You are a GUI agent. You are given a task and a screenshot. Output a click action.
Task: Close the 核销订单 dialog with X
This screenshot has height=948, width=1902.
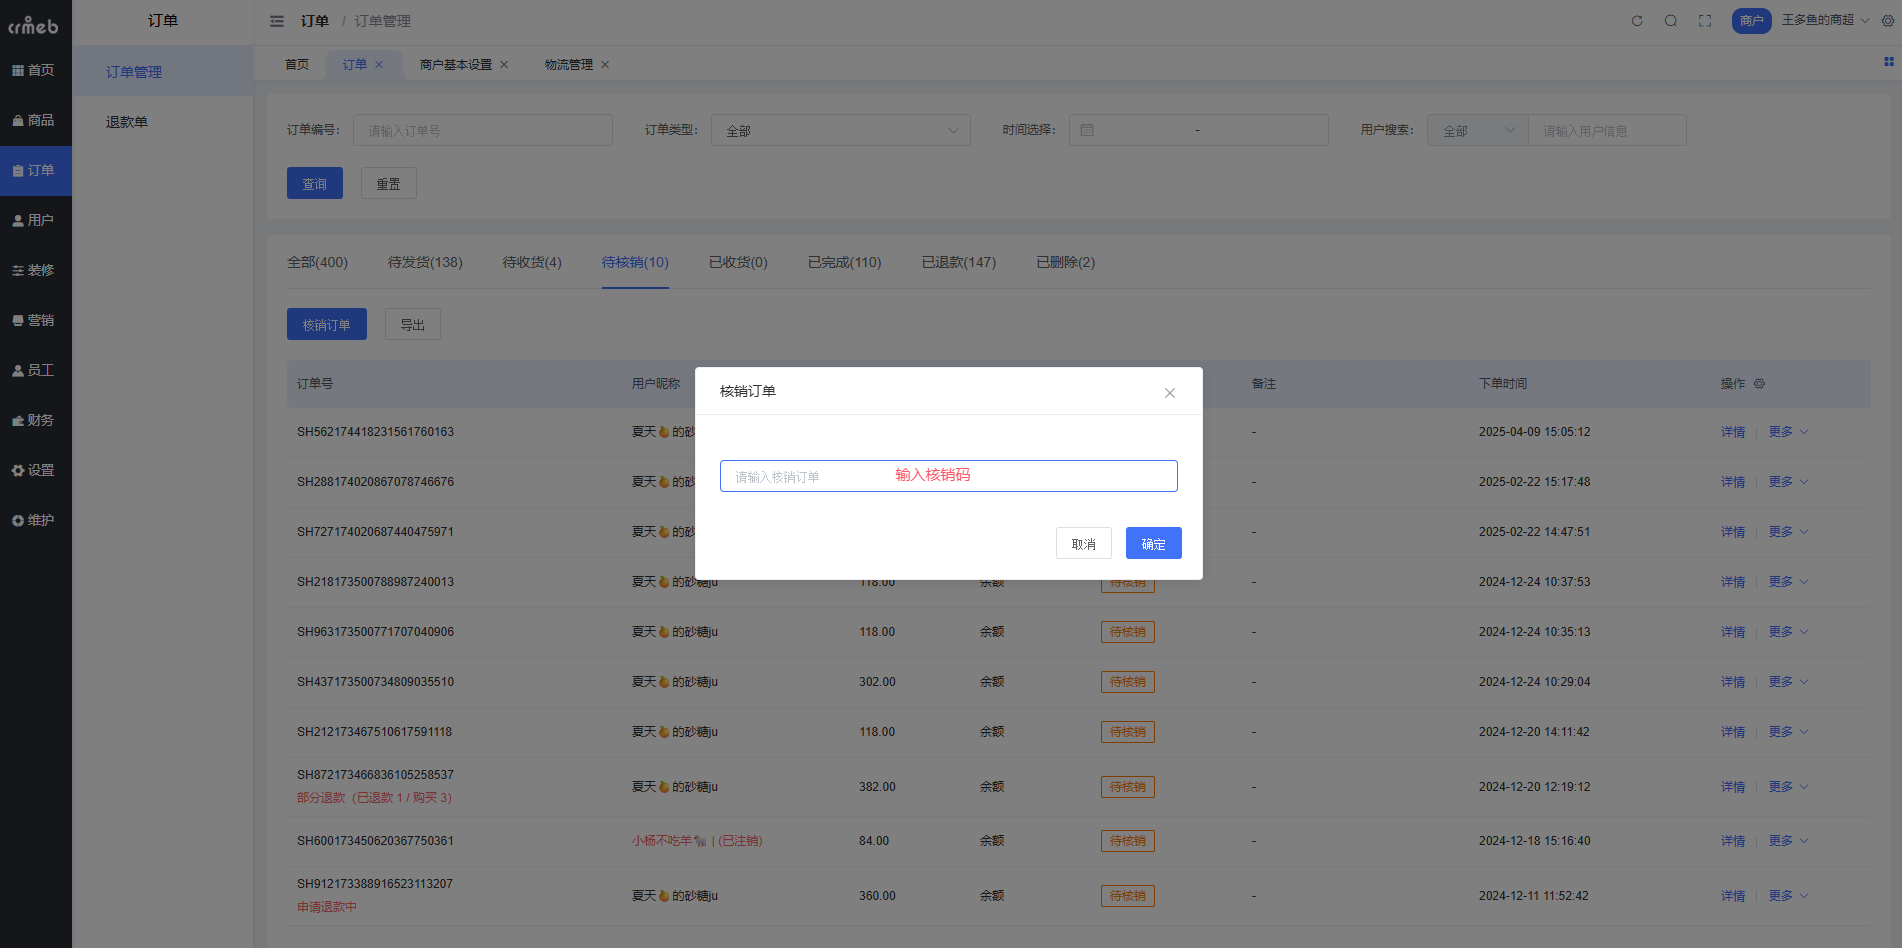[x=1169, y=393]
